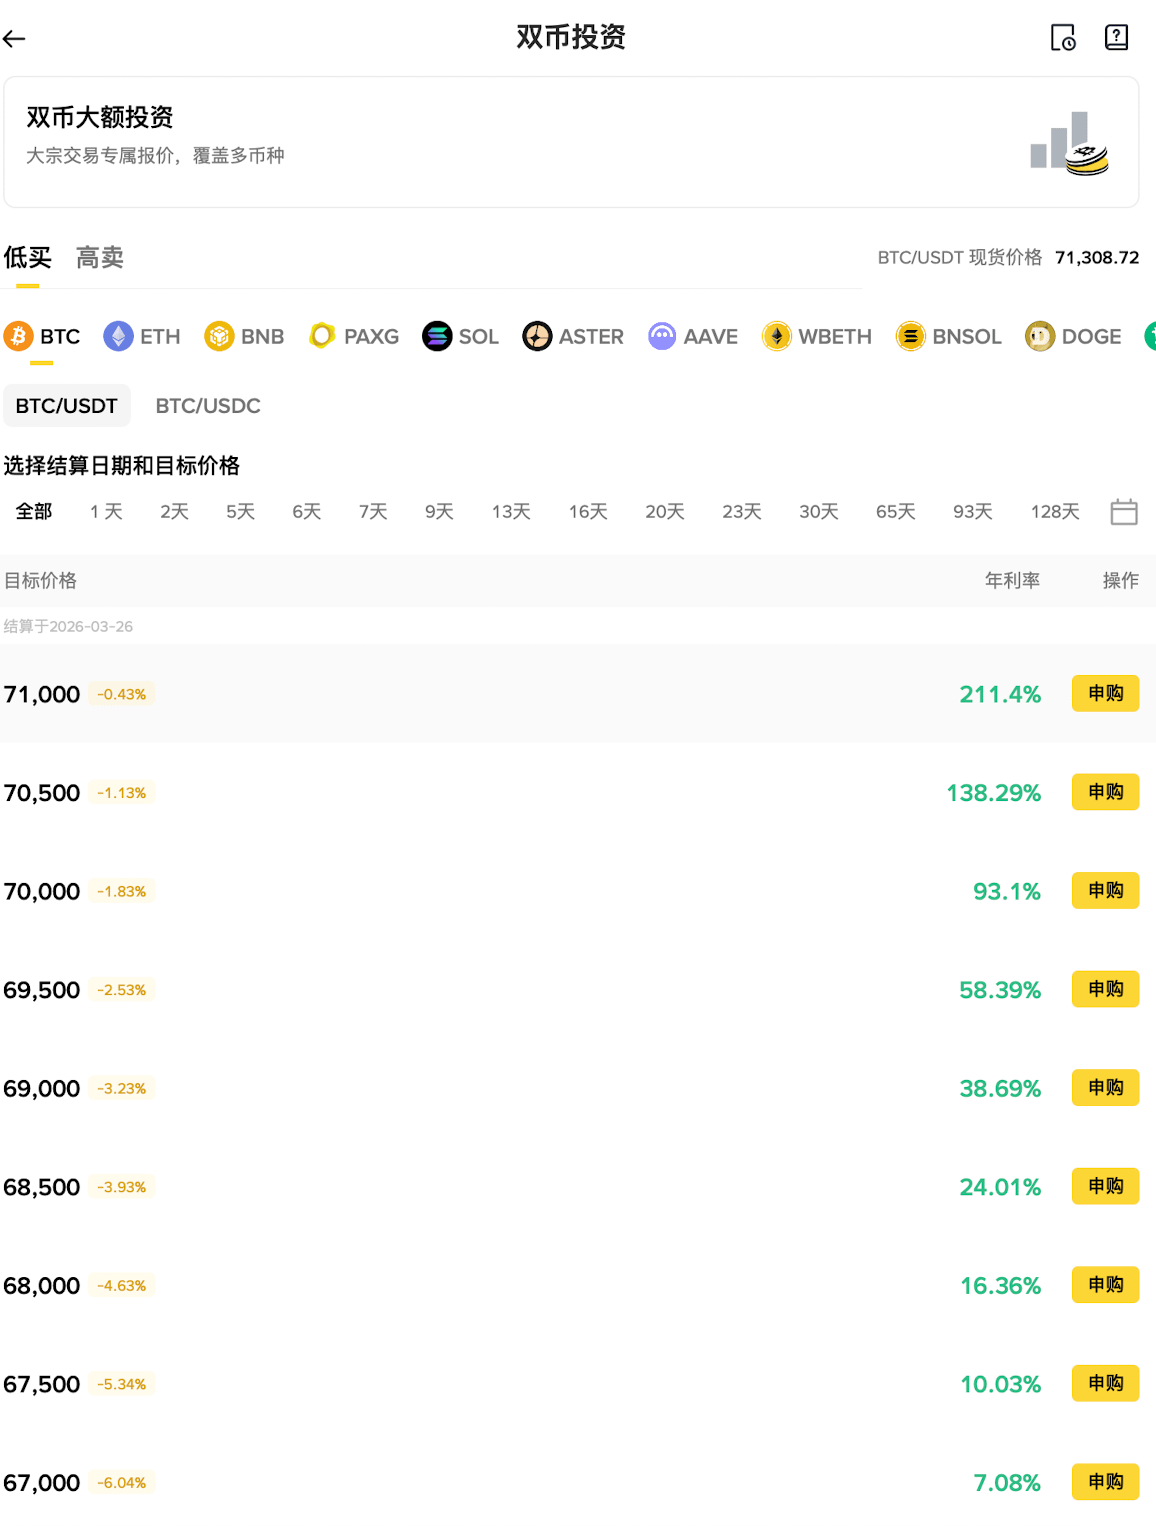Click the back arrow
This screenshot has height=1526, width=1156.
[14, 38]
